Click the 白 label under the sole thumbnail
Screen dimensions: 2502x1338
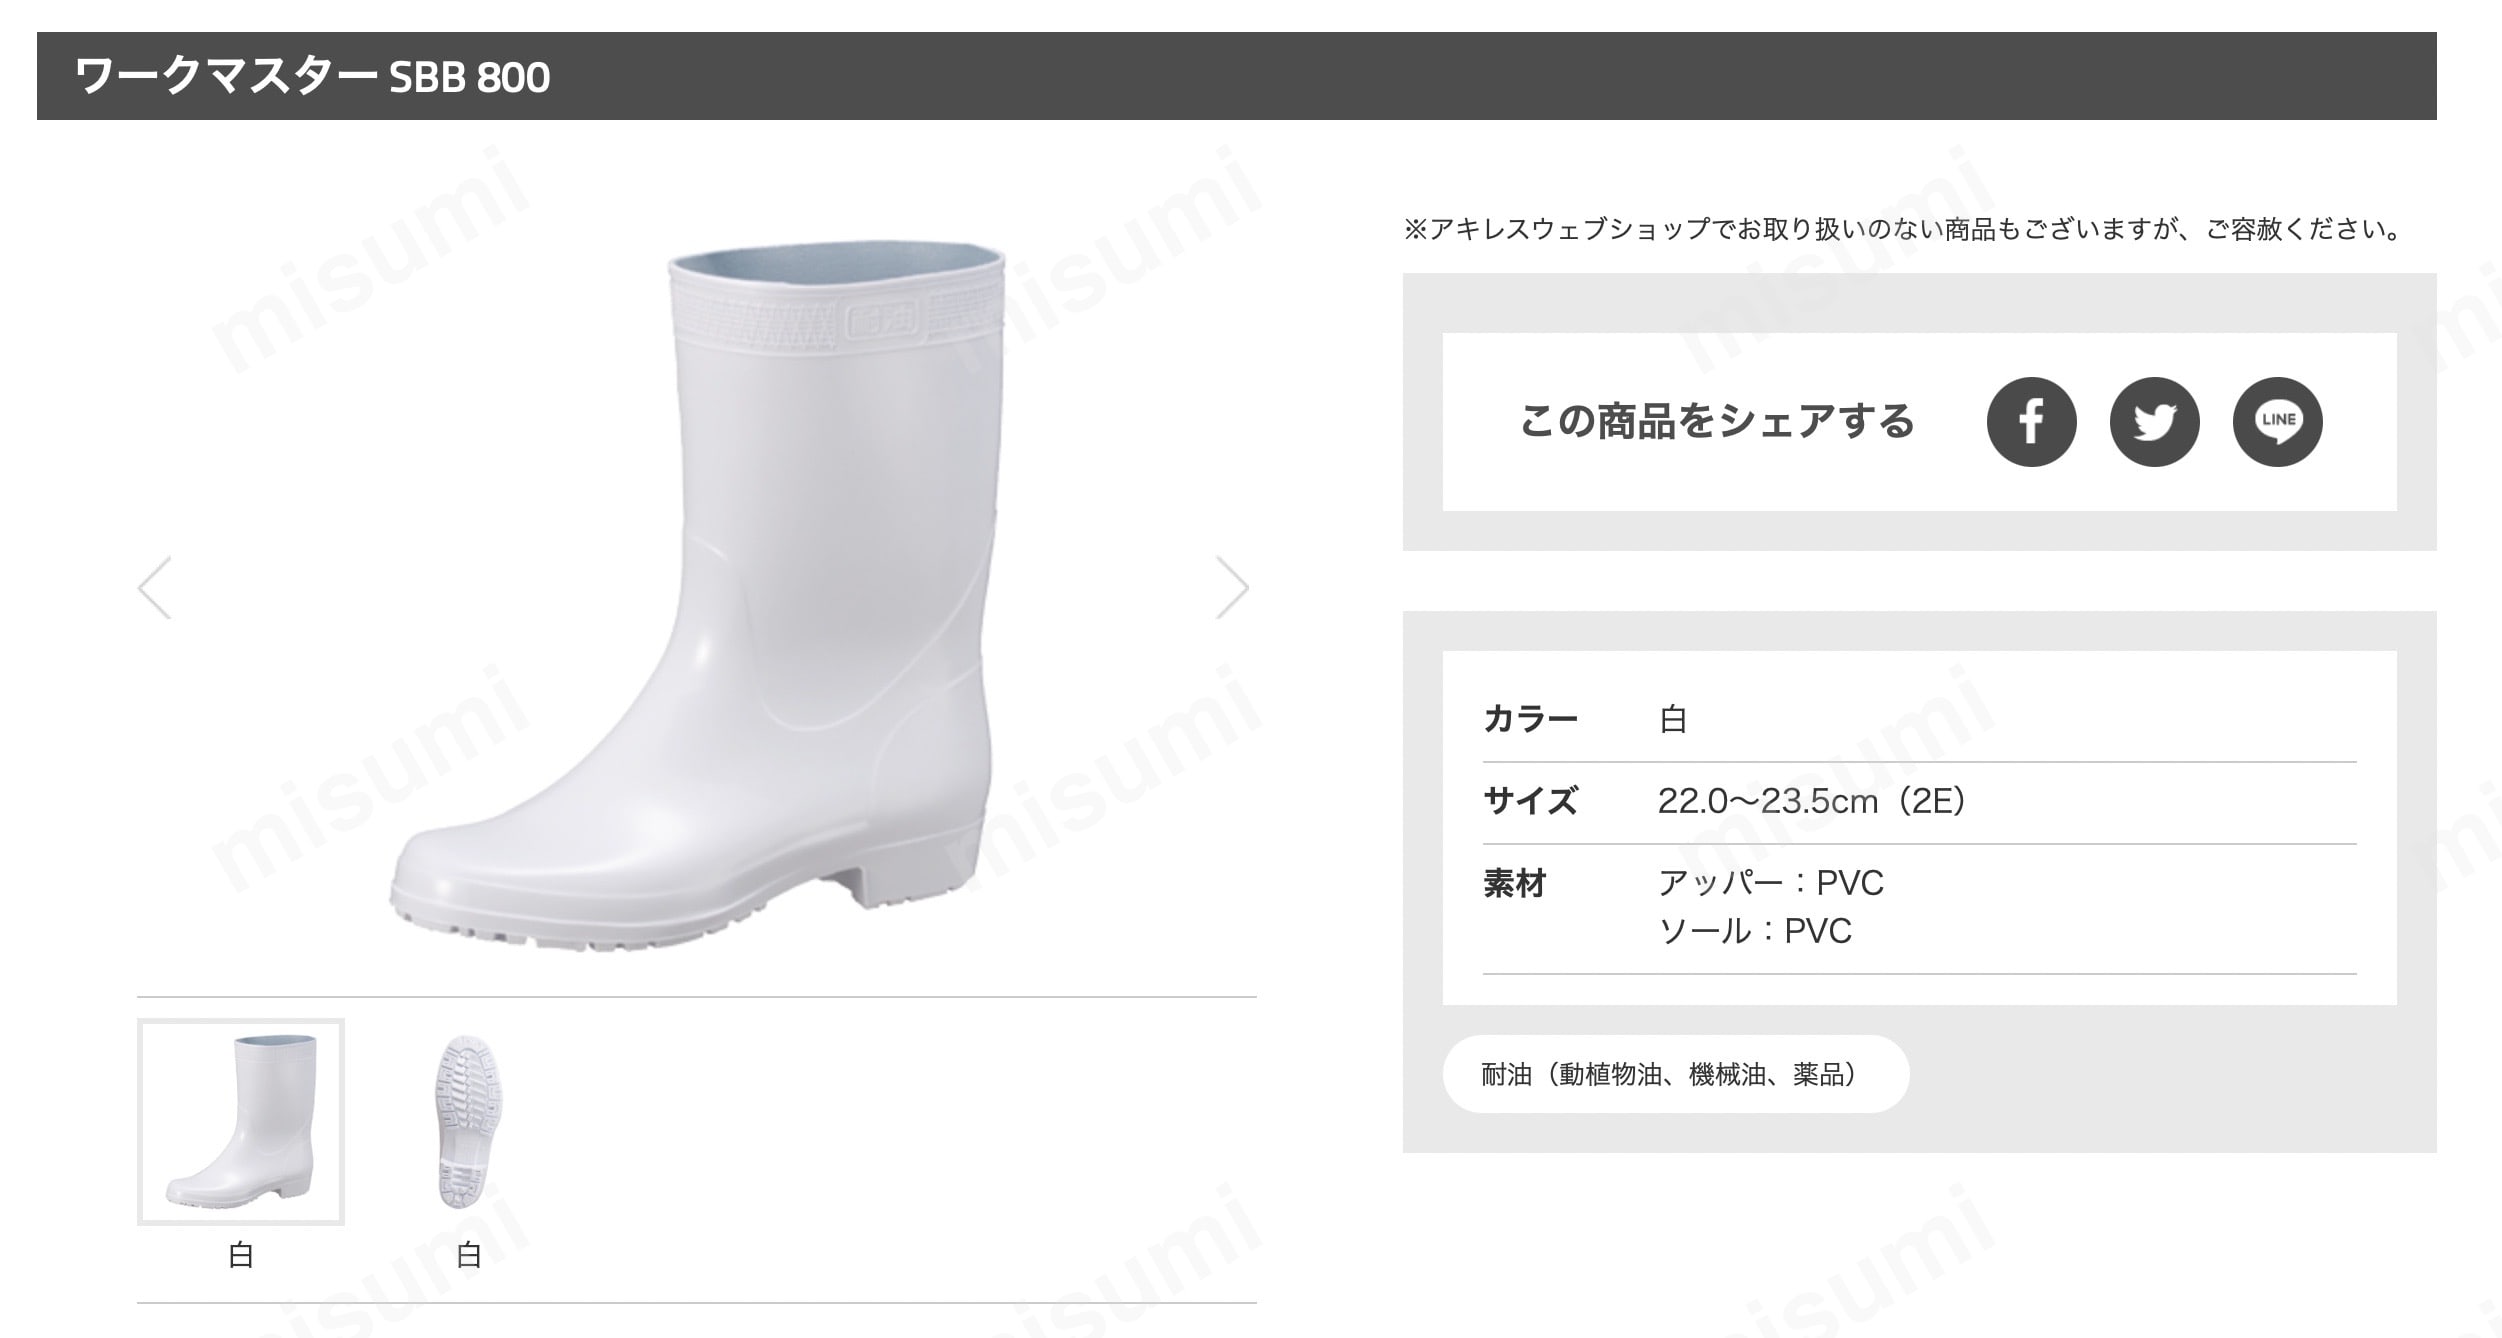point(469,1255)
